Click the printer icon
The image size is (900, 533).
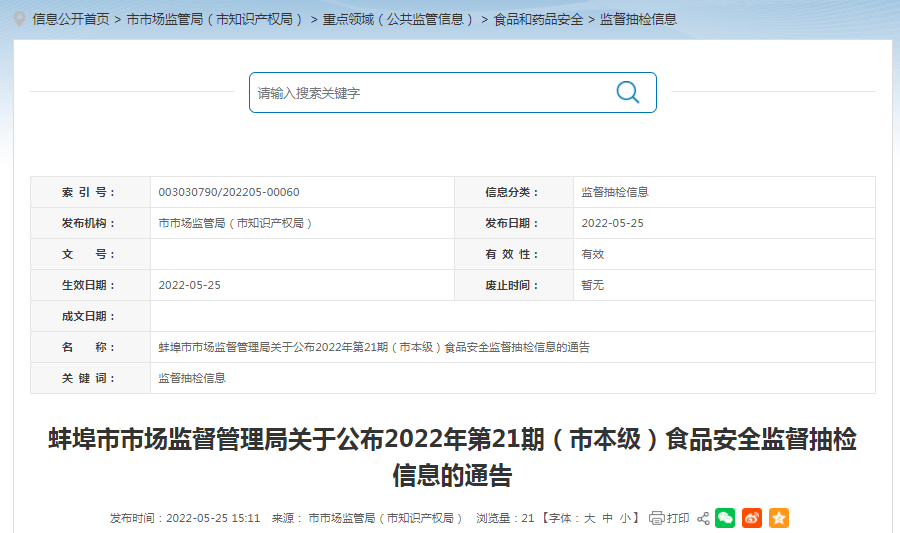(x=657, y=519)
